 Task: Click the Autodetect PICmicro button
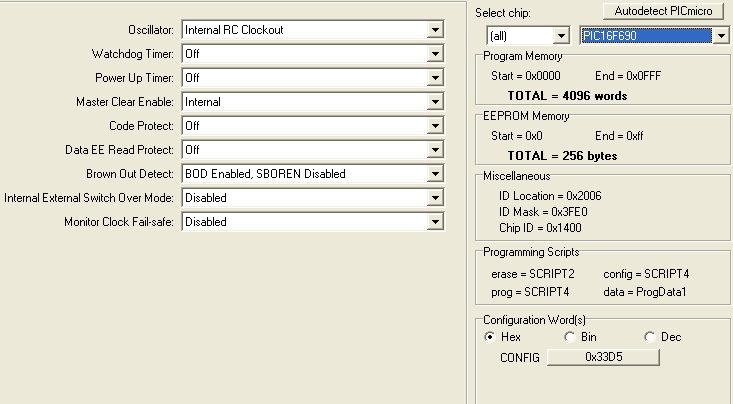pos(662,11)
